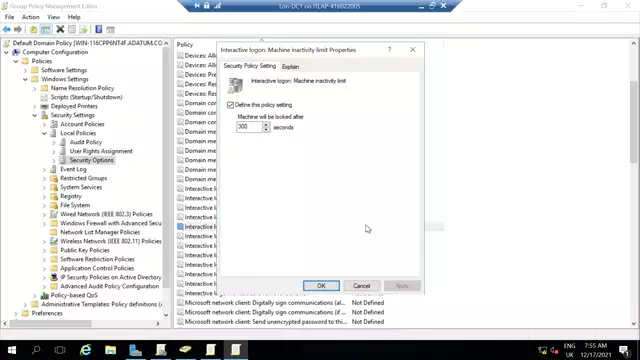This screenshot has width=640, height=360.
Task: Increase the inactivity seconds with up arrow
Action: (x=266, y=124)
